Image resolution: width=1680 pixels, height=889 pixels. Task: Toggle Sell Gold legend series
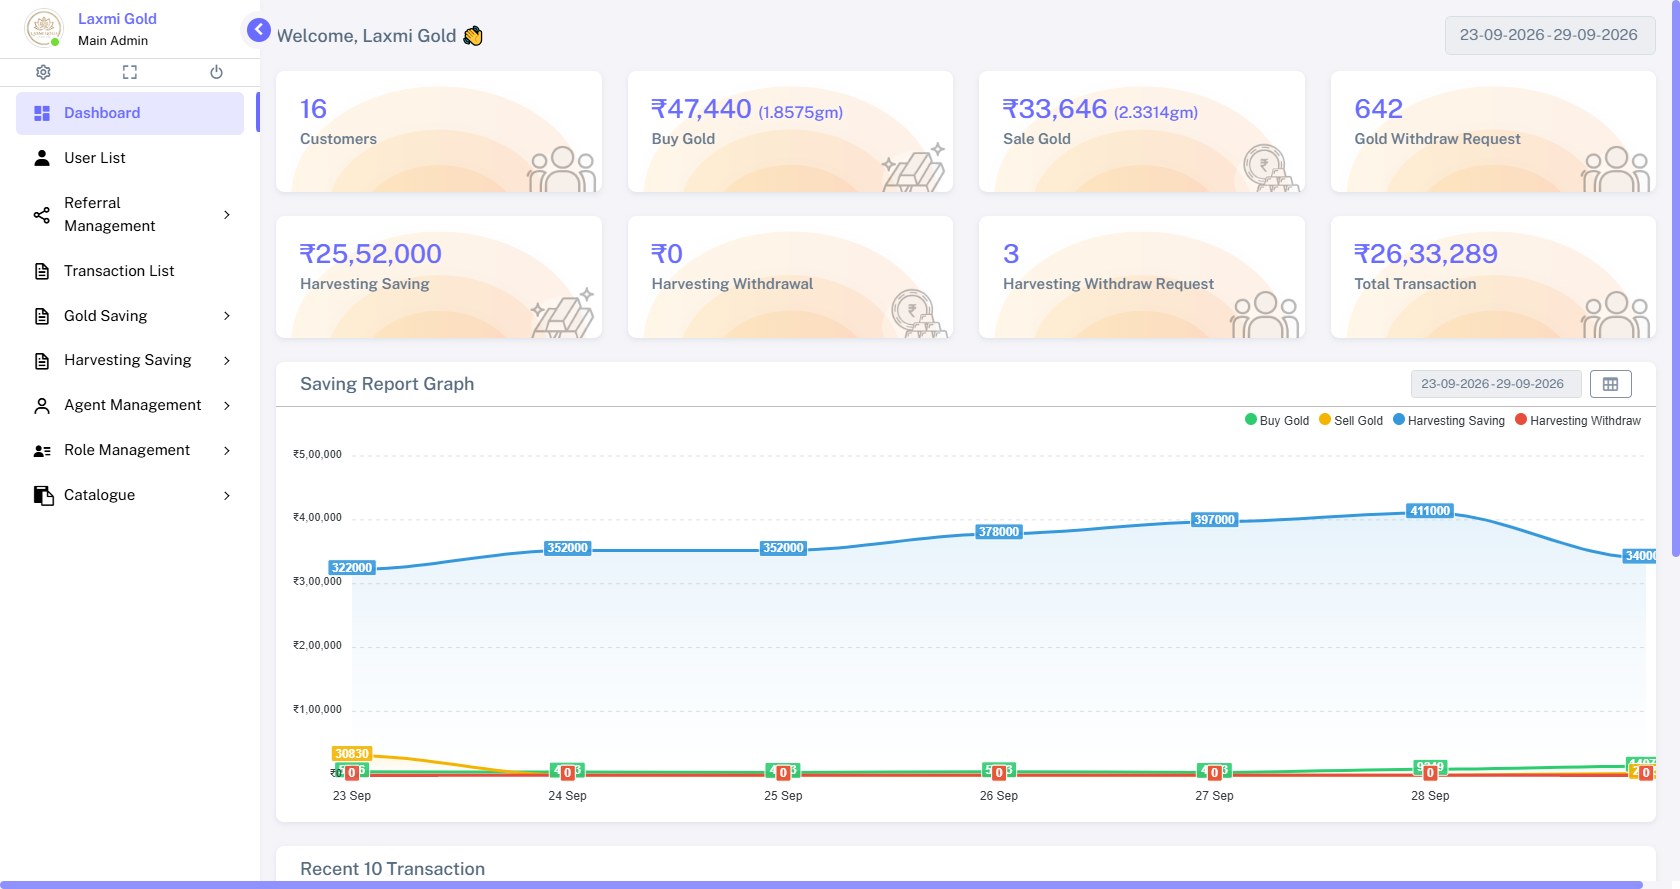tap(1351, 421)
